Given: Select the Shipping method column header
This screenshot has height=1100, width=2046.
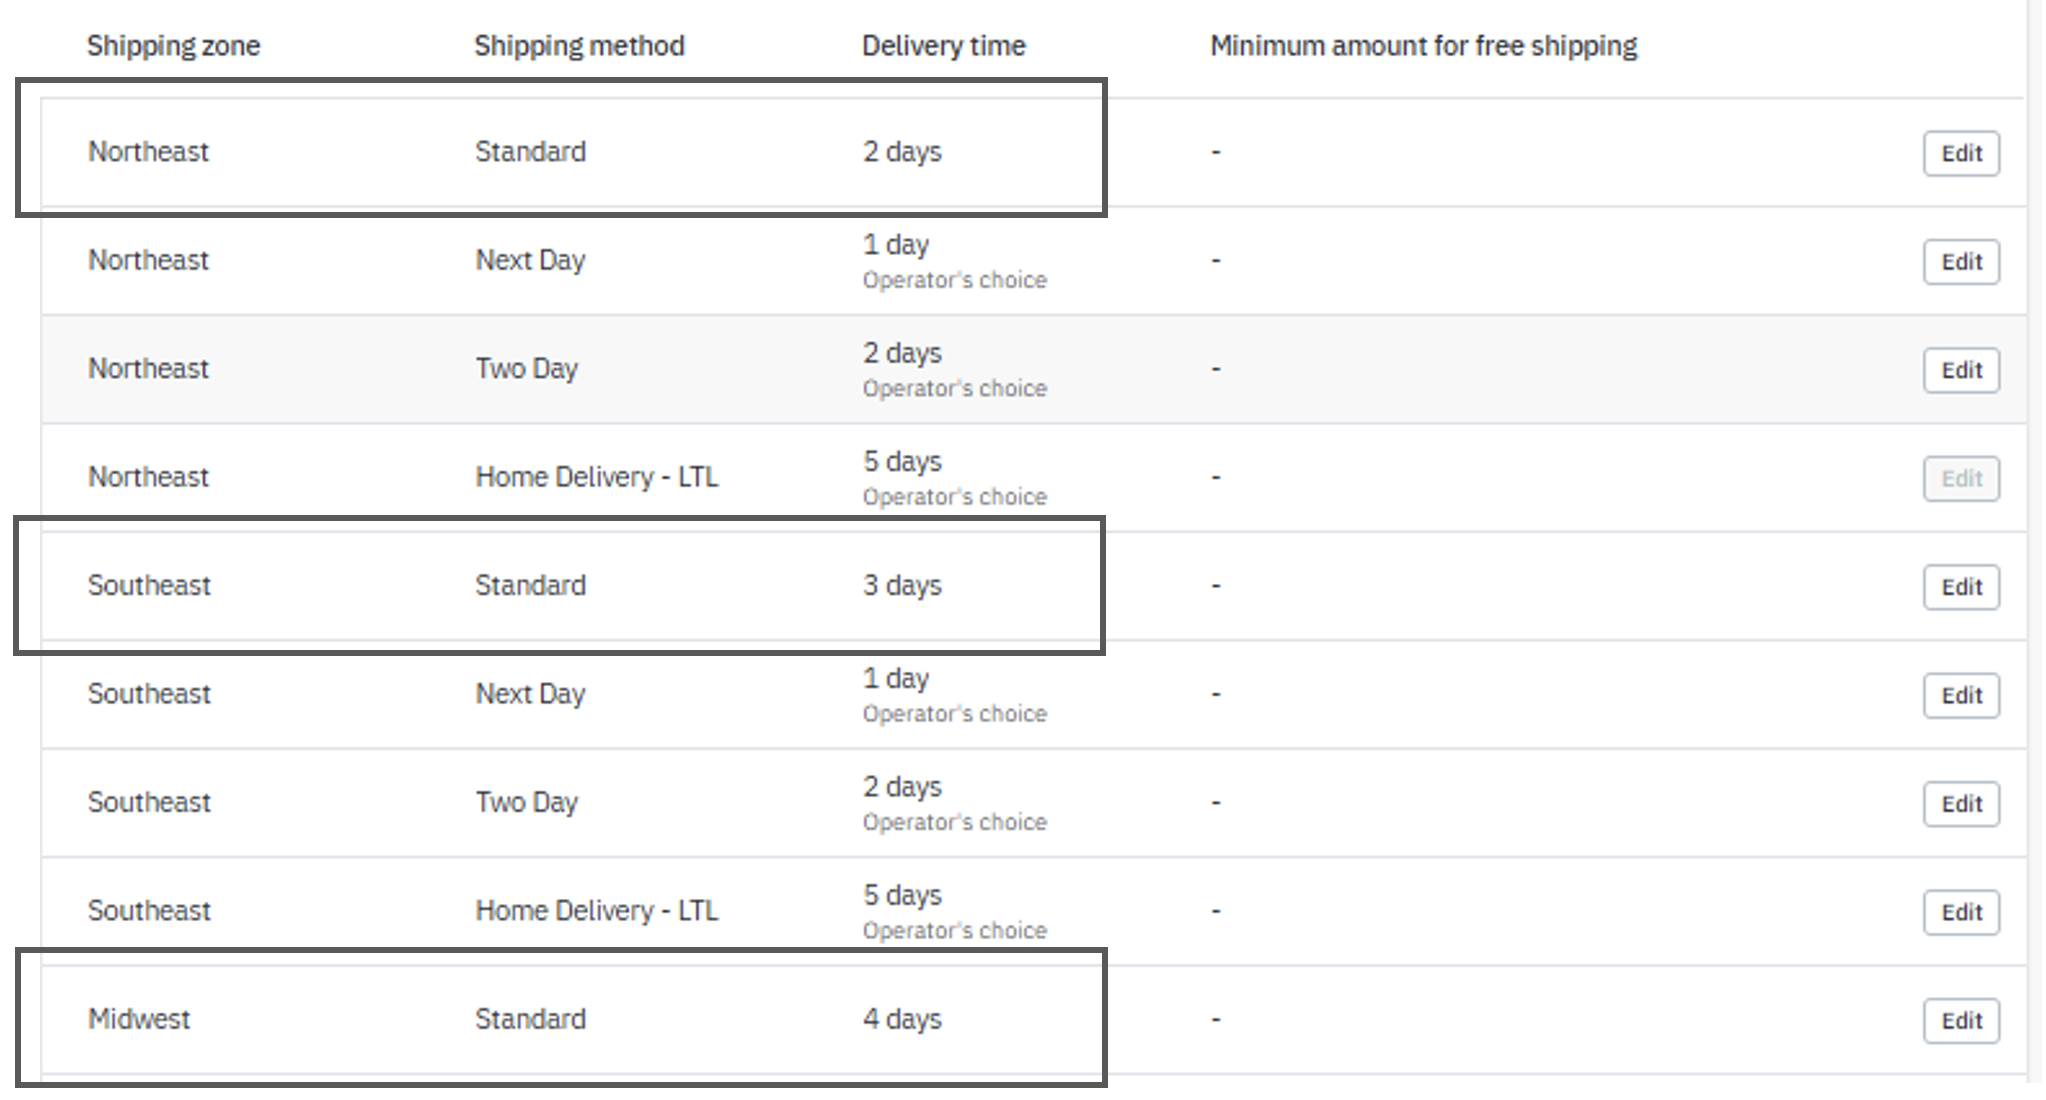Looking at the screenshot, I should [579, 46].
